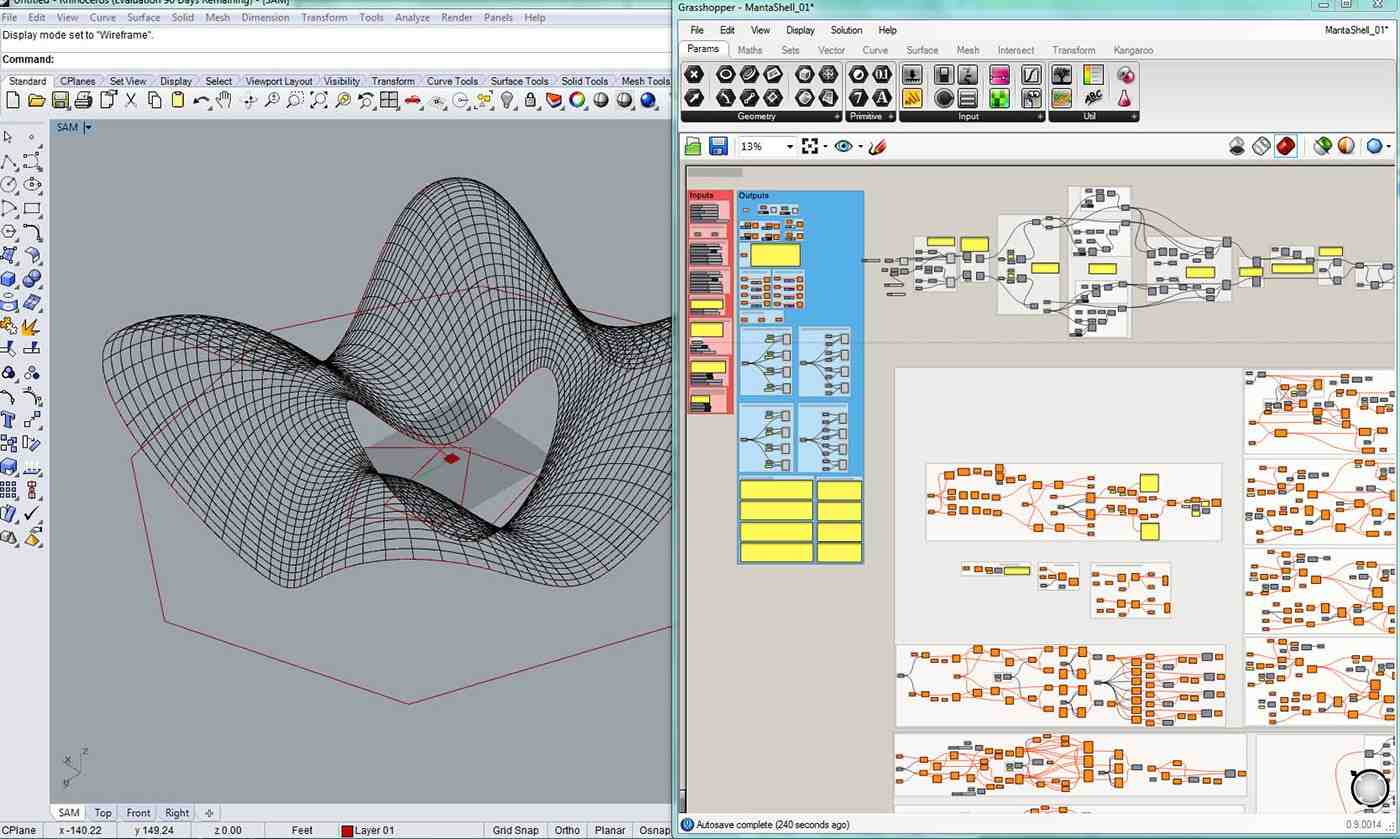Click the red Layer 01 color swatch
This screenshot has height=839, width=1400.
tap(347, 831)
